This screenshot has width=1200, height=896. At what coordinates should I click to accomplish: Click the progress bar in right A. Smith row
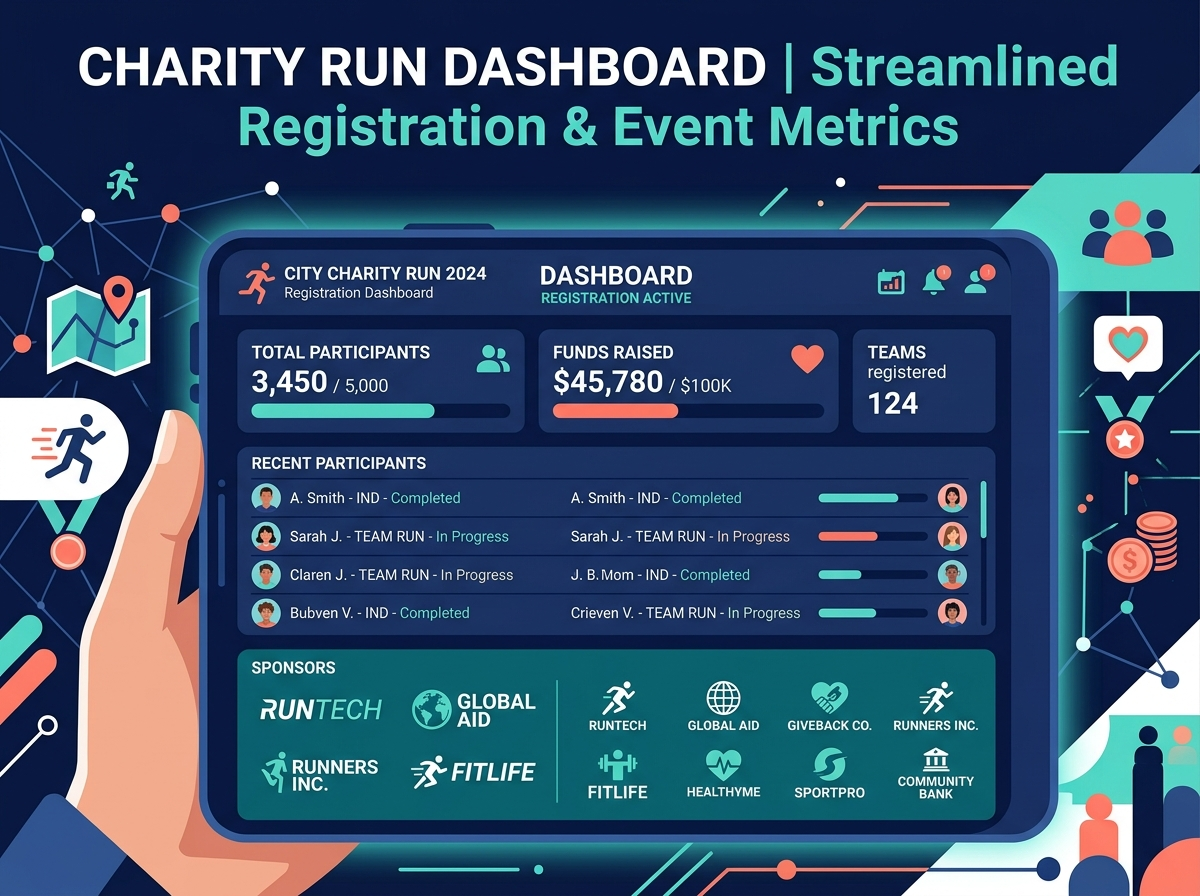click(x=872, y=498)
